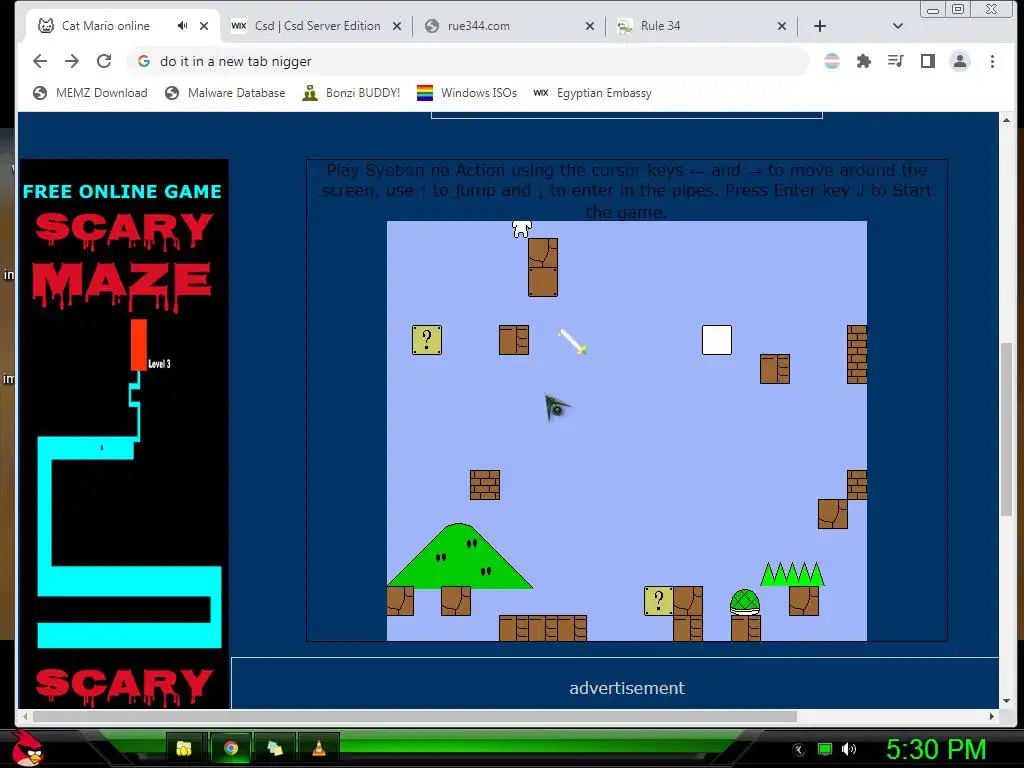Open a new browser tab
The image size is (1024, 768).
tap(820, 26)
